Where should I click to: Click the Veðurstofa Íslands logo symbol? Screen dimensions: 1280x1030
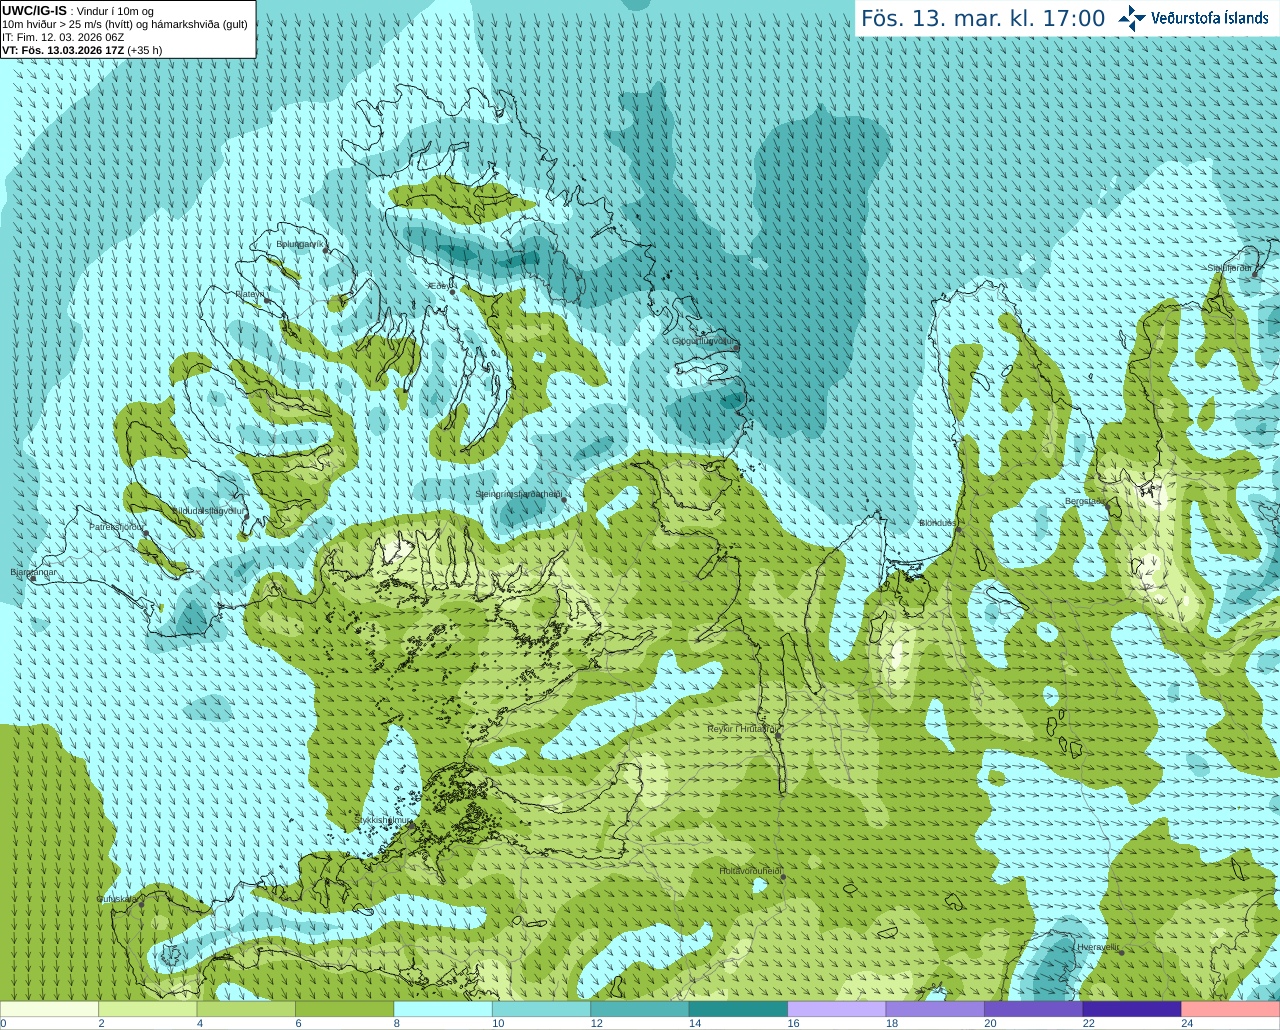[1132, 18]
